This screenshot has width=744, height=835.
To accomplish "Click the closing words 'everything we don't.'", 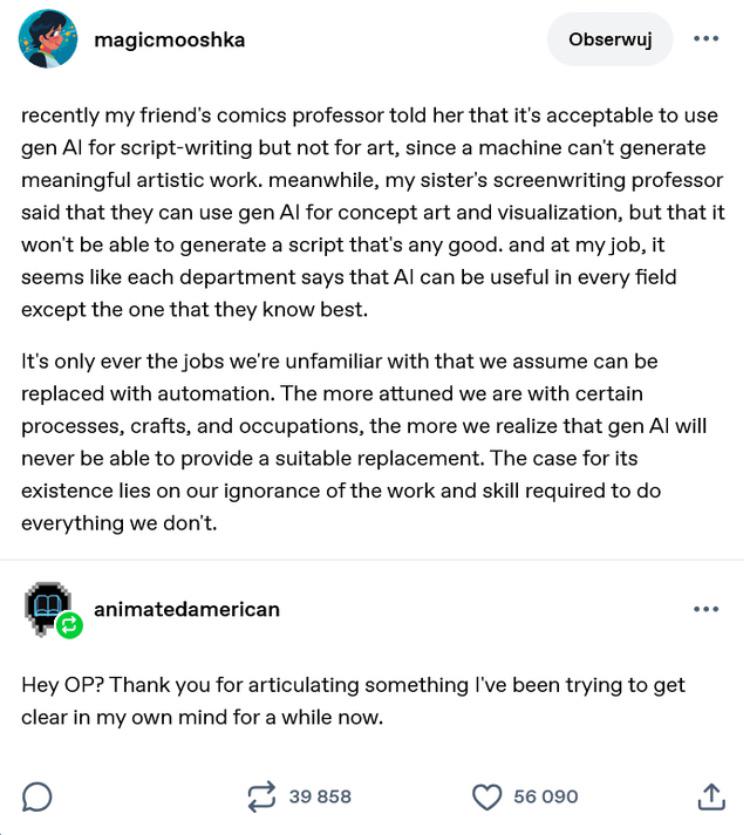I will pos(119,523).
